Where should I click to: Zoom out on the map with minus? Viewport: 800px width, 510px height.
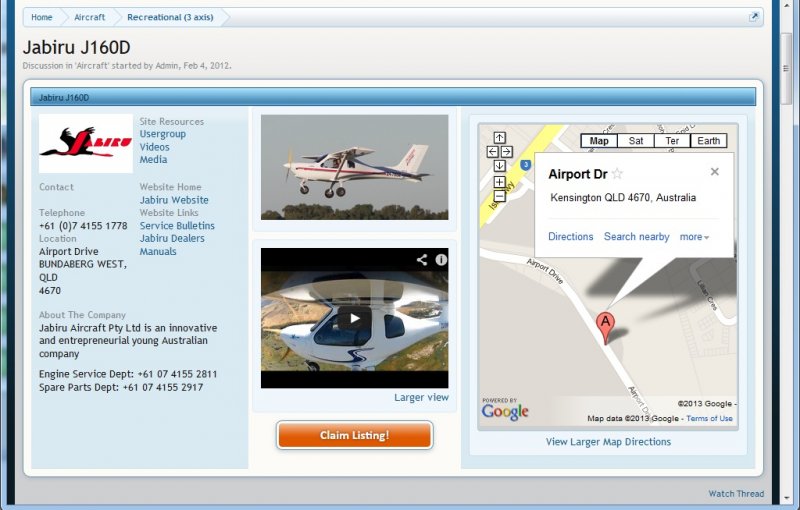[x=499, y=196]
